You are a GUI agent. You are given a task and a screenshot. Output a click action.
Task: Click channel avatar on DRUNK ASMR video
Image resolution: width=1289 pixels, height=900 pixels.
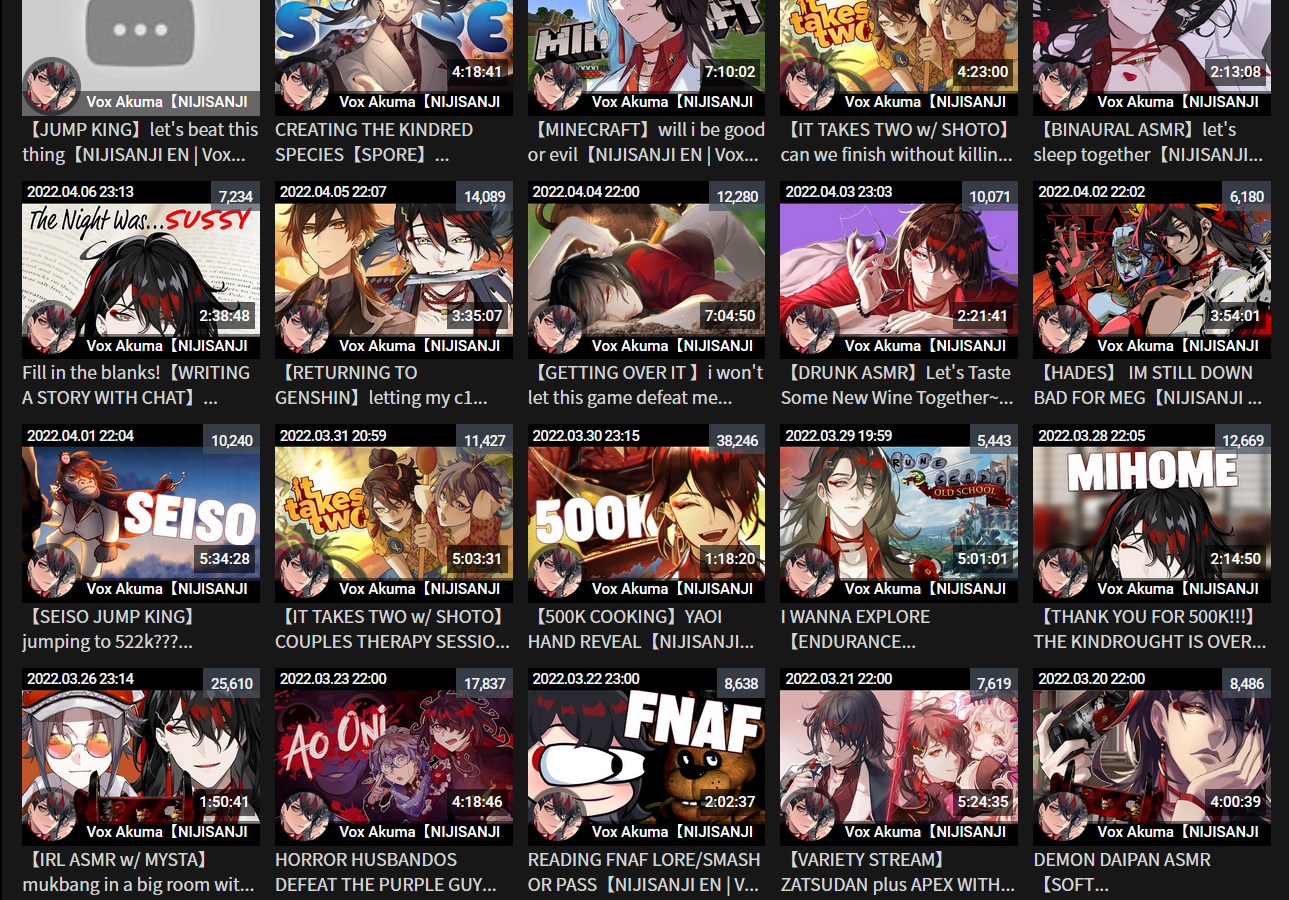[x=809, y=328]
